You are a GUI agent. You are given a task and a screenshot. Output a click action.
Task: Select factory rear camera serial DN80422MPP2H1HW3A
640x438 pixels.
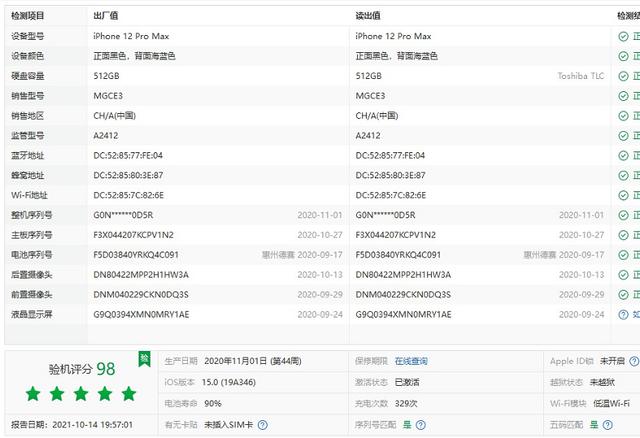pos(141,275)
